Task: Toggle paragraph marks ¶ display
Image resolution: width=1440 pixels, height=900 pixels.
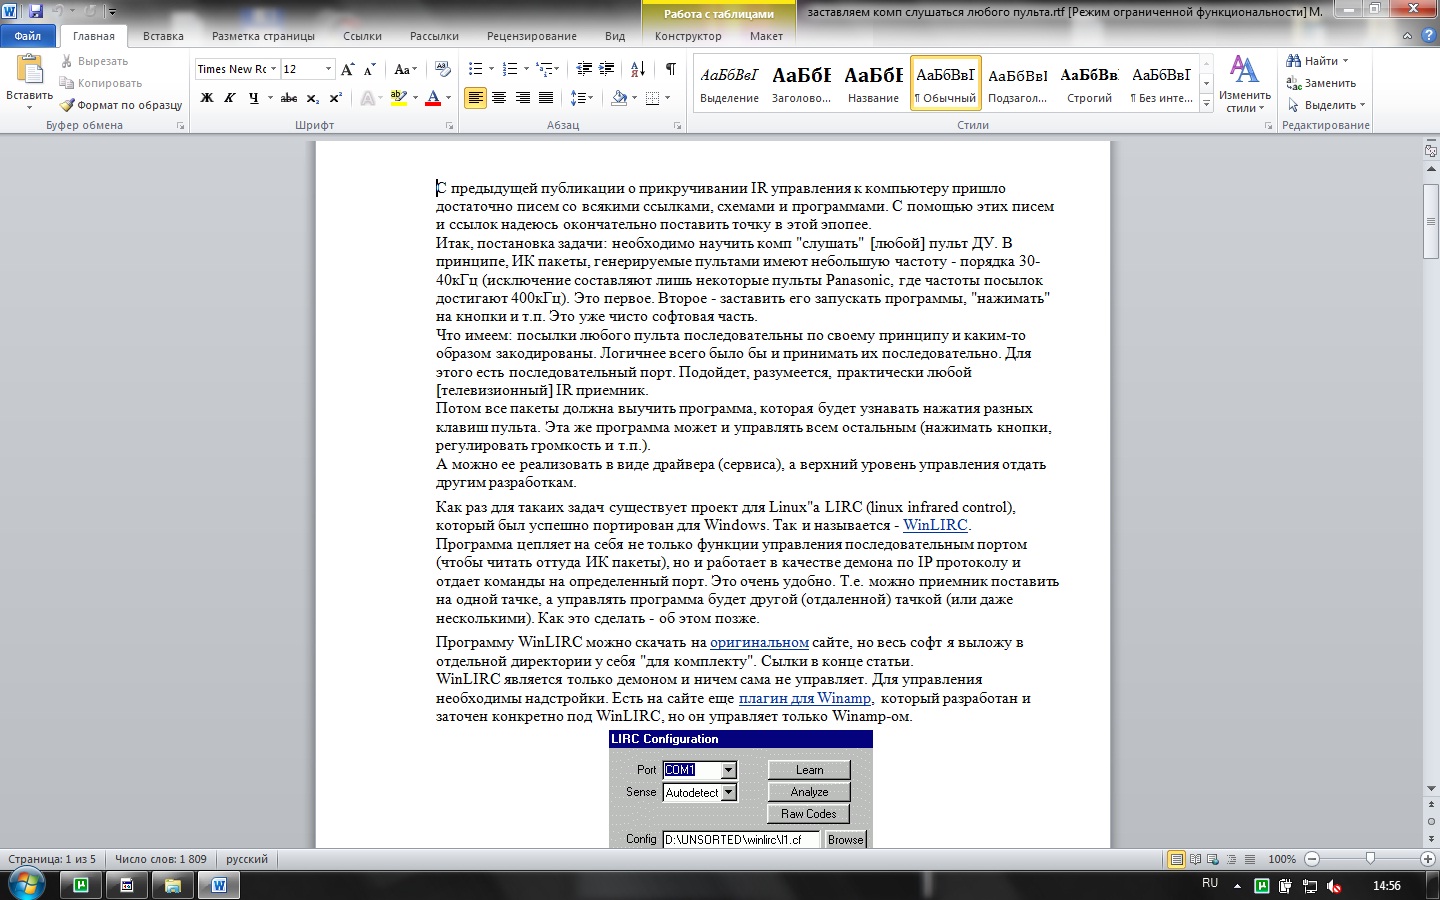Action: click(670, 69)
